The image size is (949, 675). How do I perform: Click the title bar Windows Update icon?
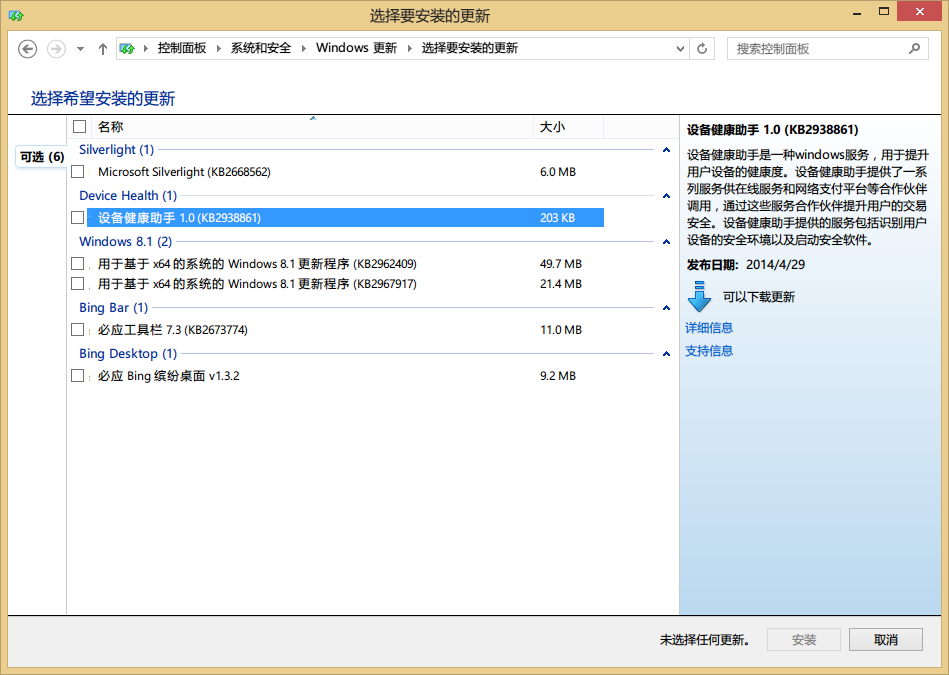pos(16,16)
